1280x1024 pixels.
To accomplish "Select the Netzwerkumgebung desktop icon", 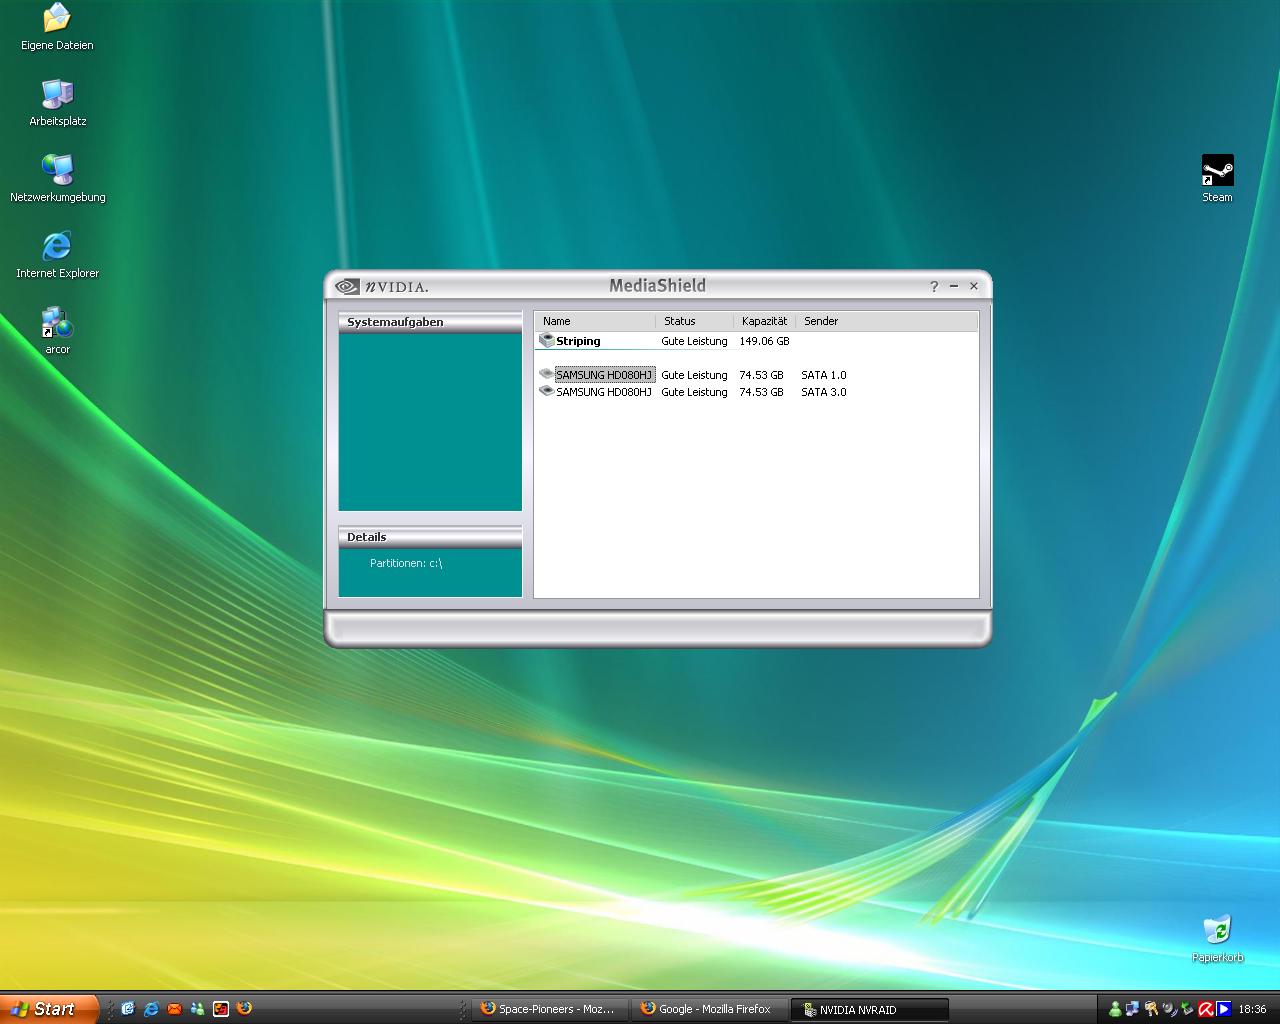I will point(57,179).
